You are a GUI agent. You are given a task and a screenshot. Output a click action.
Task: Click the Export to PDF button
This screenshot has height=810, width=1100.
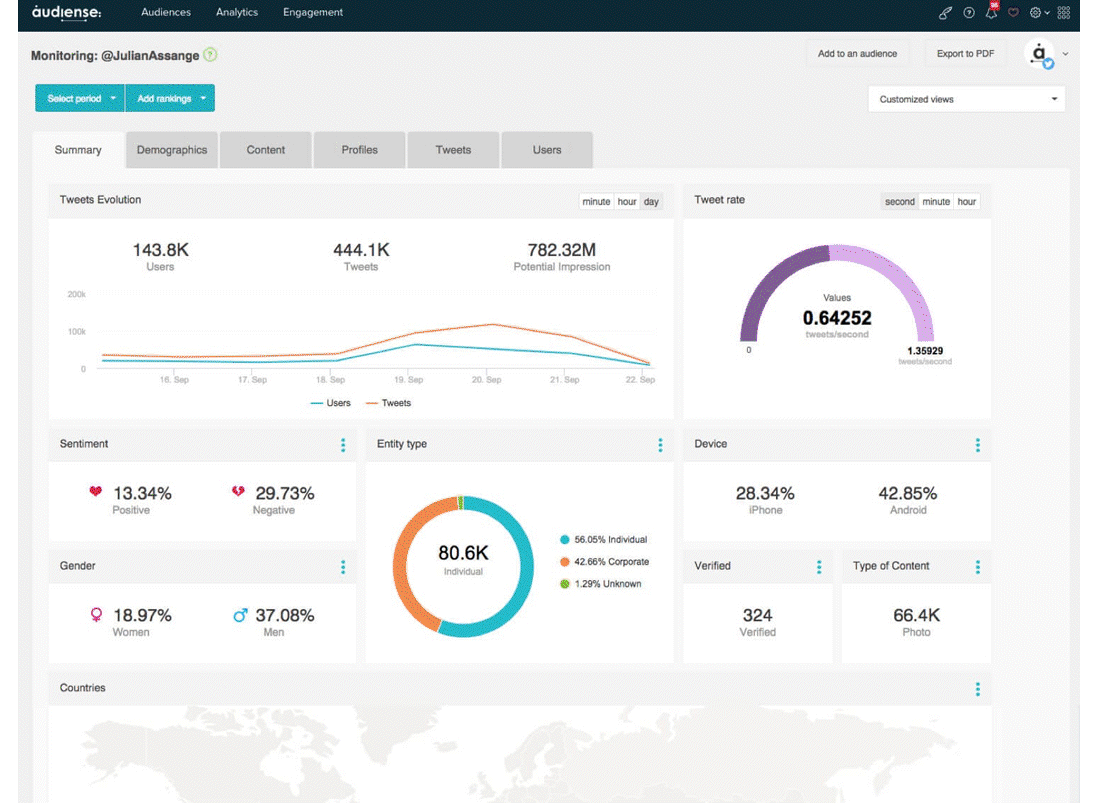(965, 53)
